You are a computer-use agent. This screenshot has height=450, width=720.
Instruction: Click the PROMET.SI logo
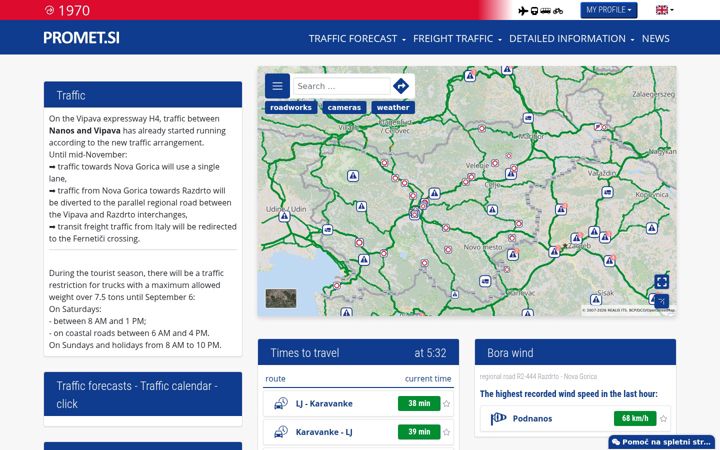click(x=81, y=38)
